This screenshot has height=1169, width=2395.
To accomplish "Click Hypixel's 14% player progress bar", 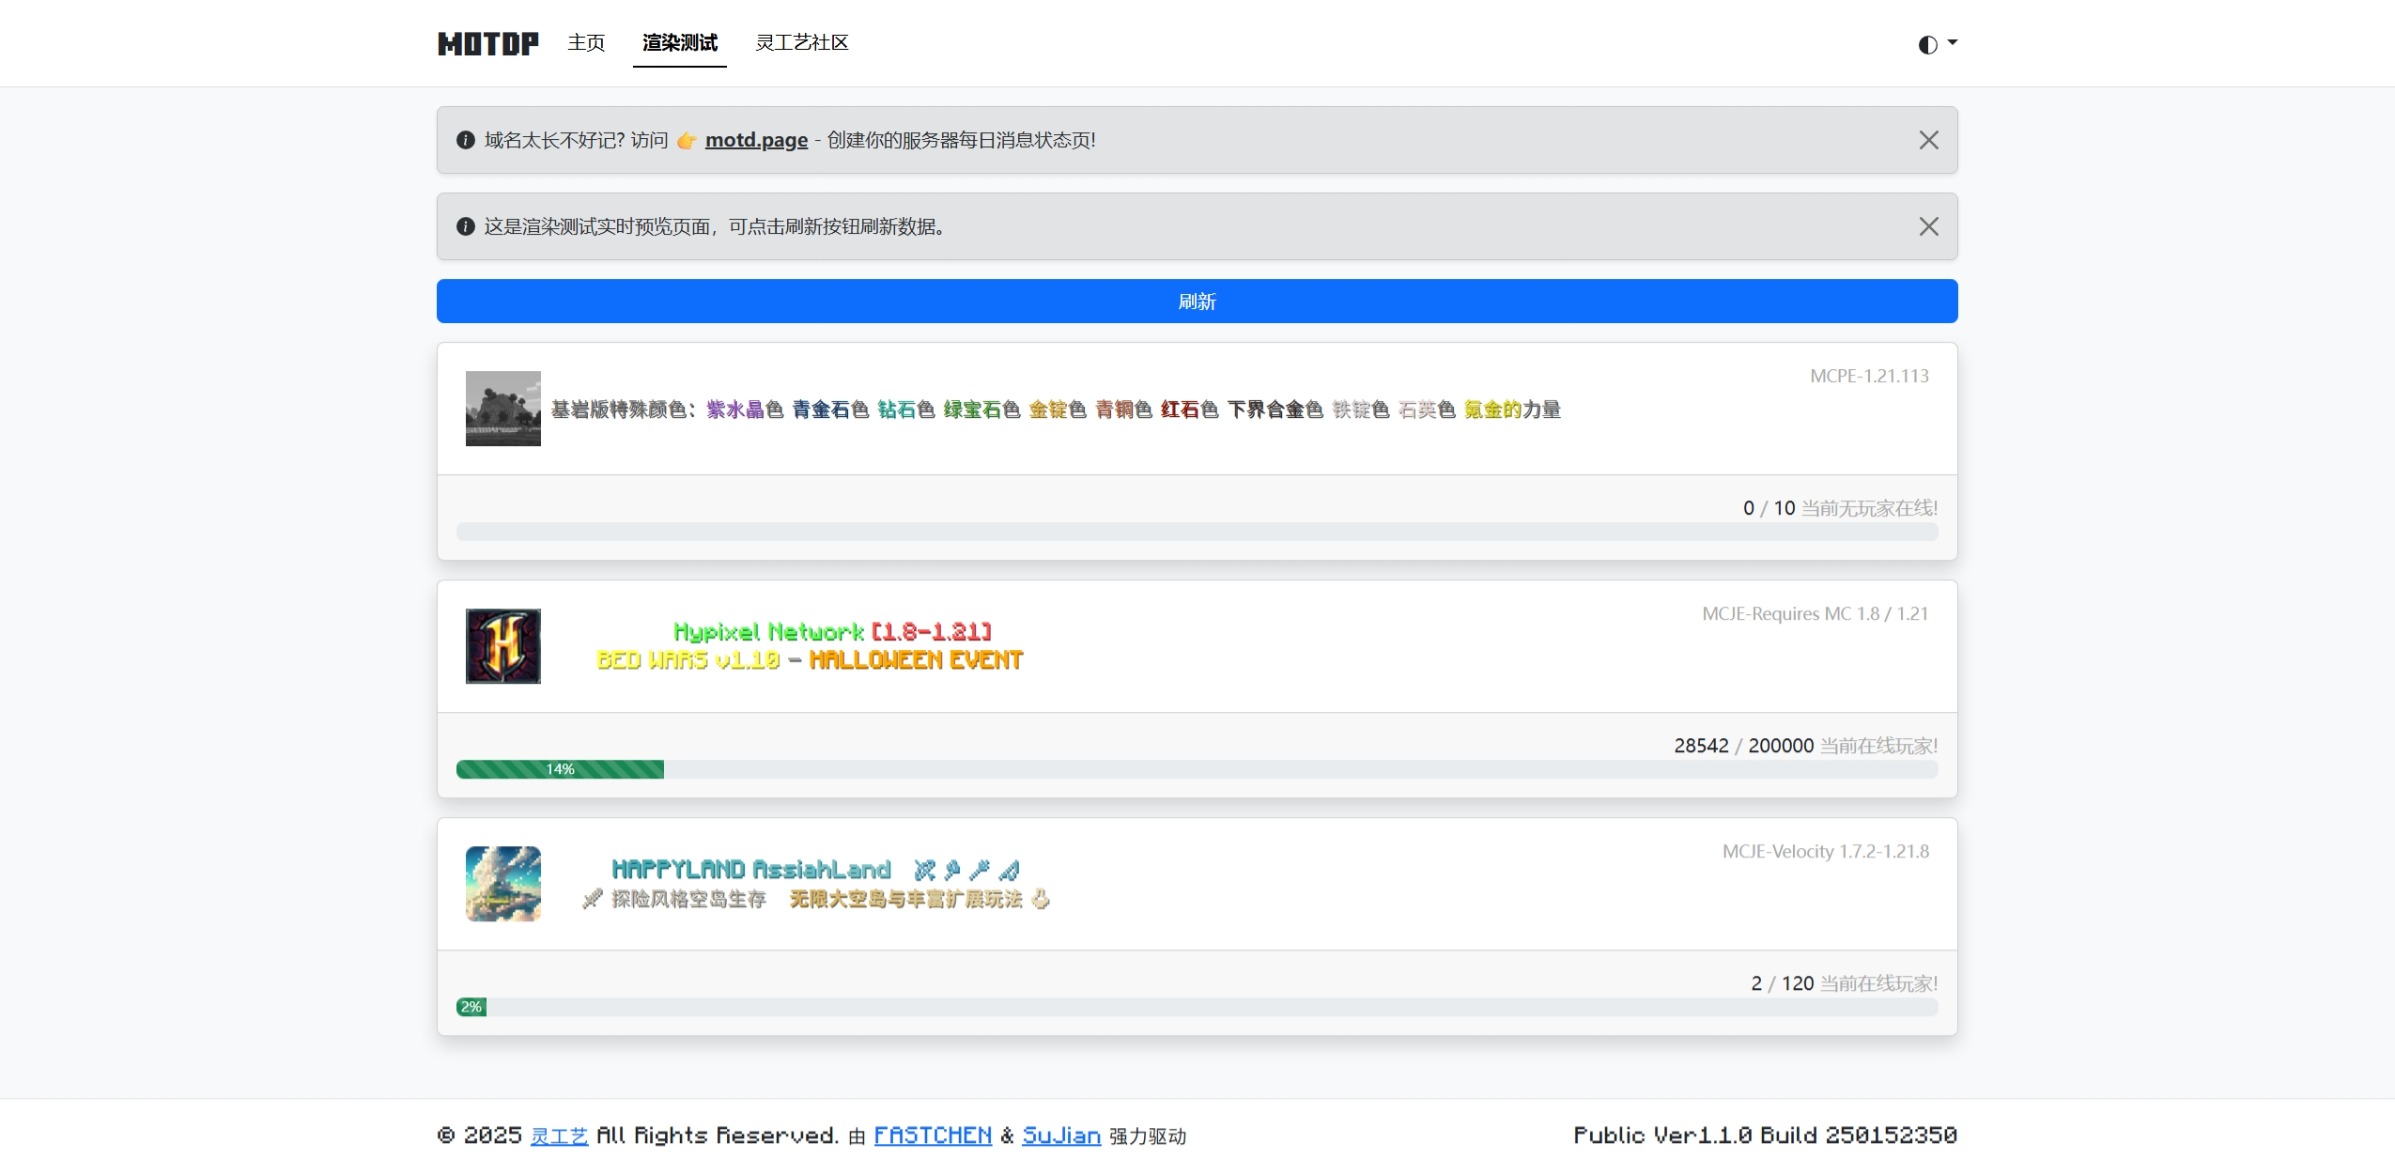I will 560,769.
